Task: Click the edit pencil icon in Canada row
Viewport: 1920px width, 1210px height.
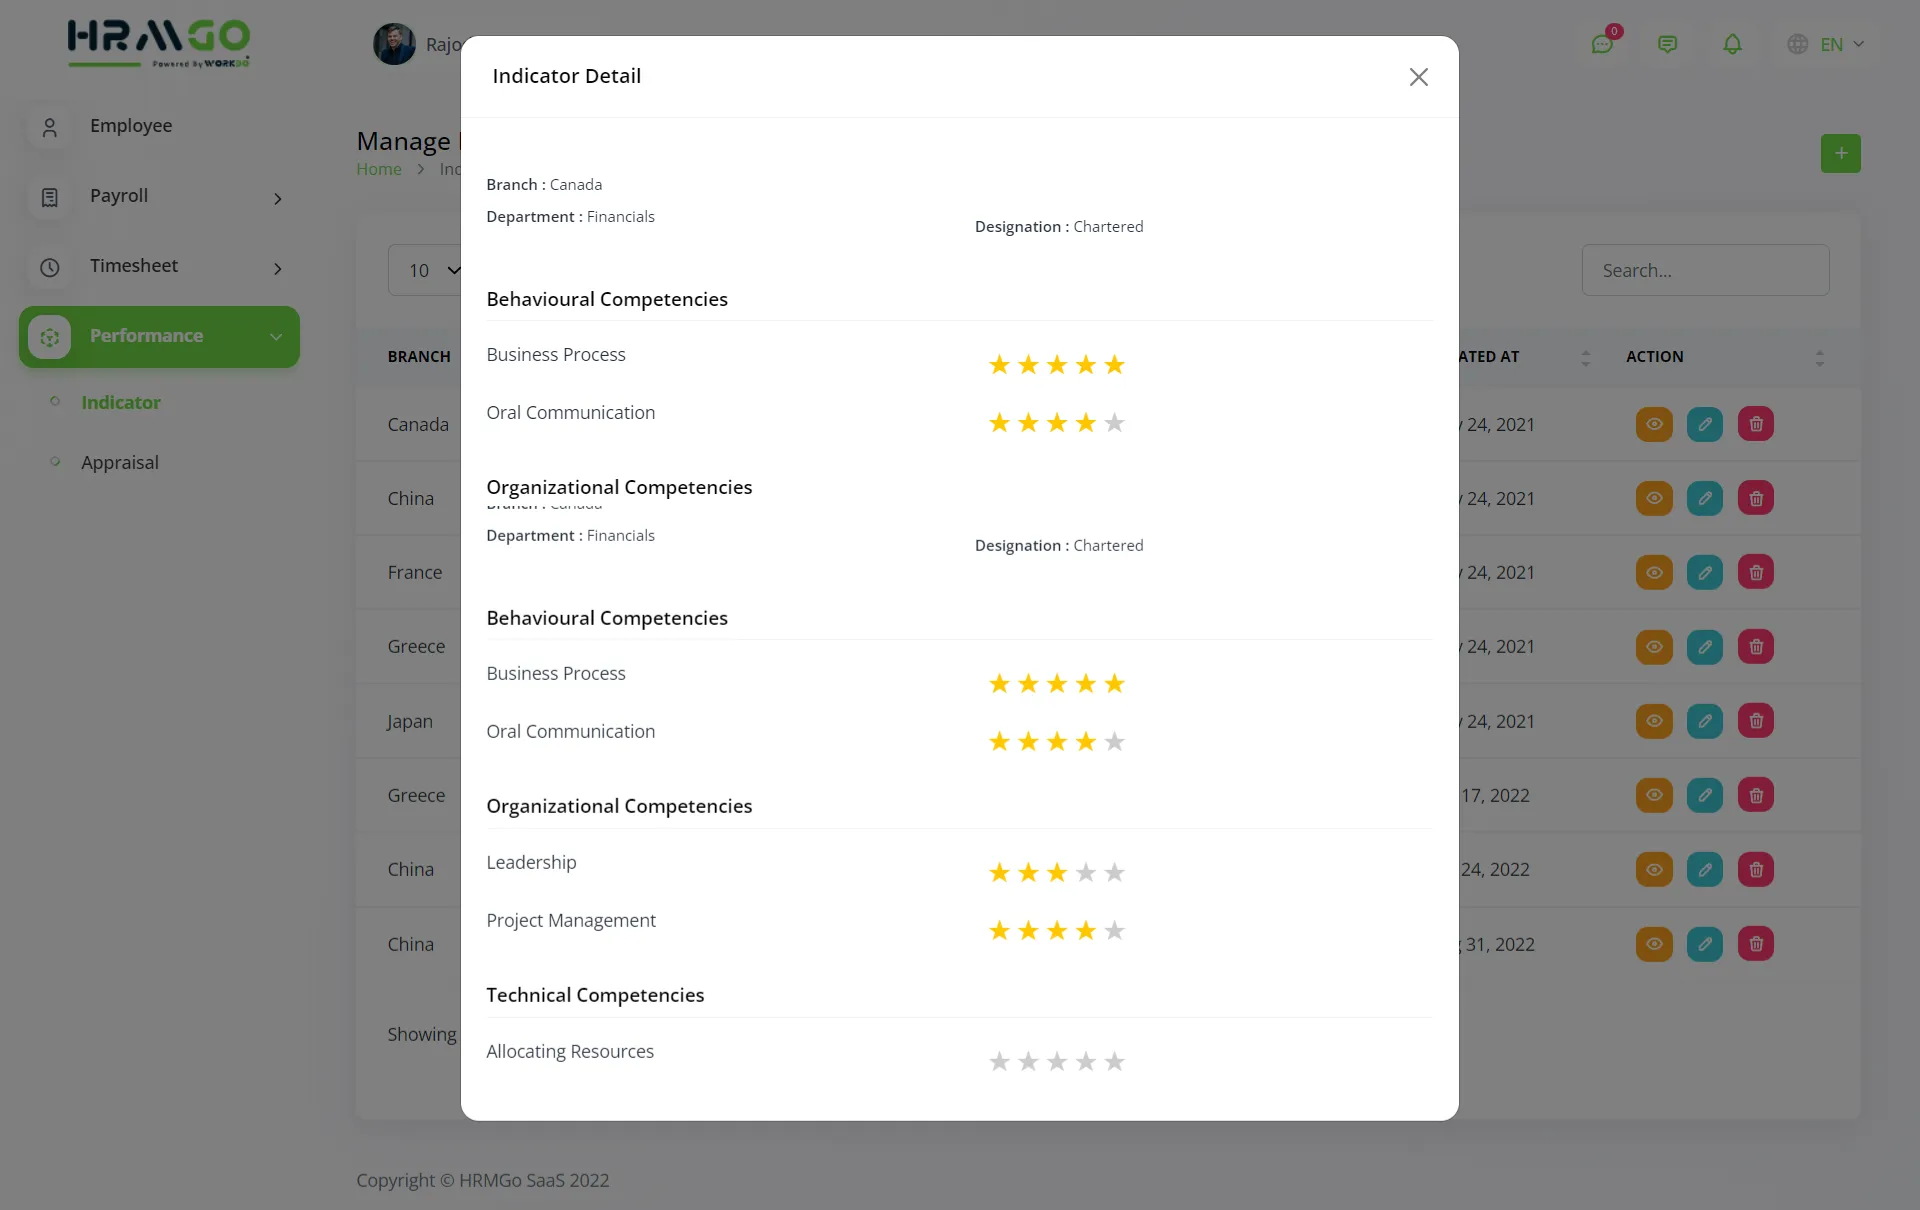Action: [1705, 424]
